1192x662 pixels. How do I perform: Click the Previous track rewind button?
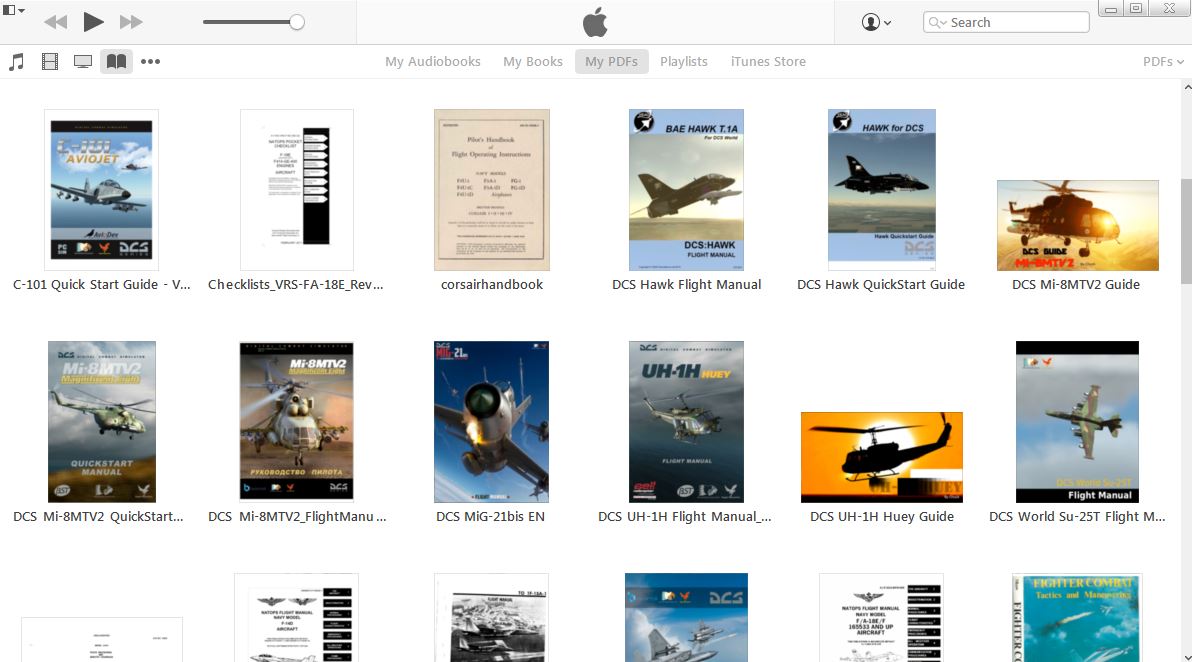point(55,22)
